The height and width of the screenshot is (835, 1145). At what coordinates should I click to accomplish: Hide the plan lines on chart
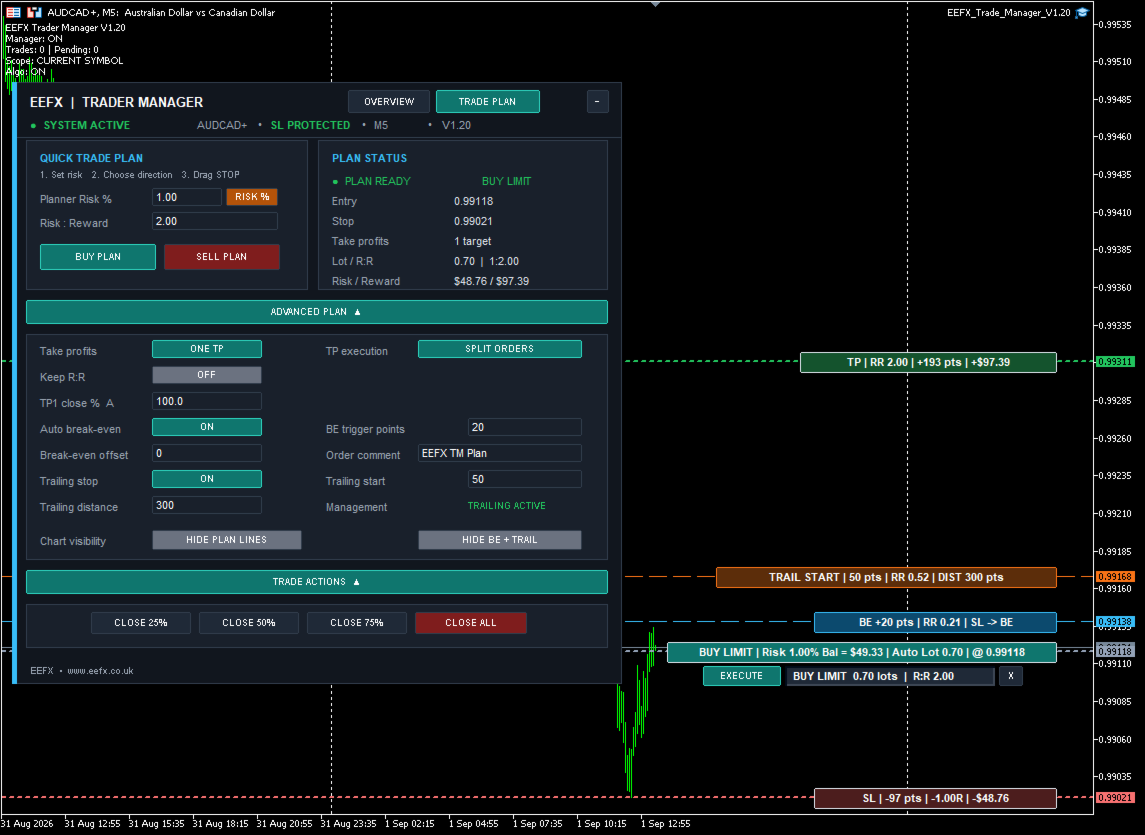[x=226, y=540]
